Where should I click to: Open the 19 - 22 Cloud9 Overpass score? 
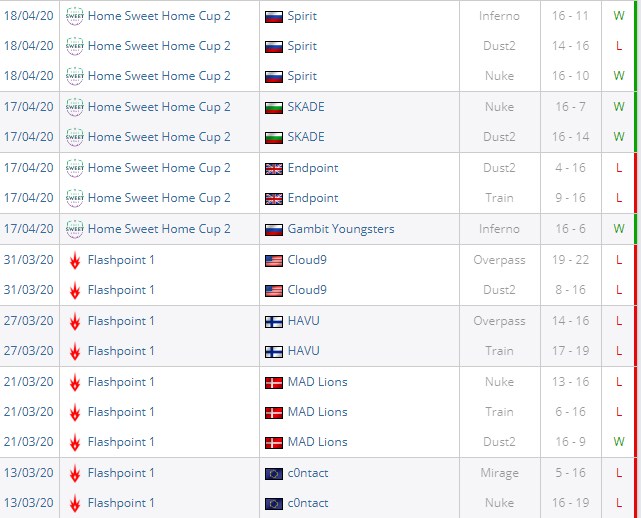[x=570, y=260]
